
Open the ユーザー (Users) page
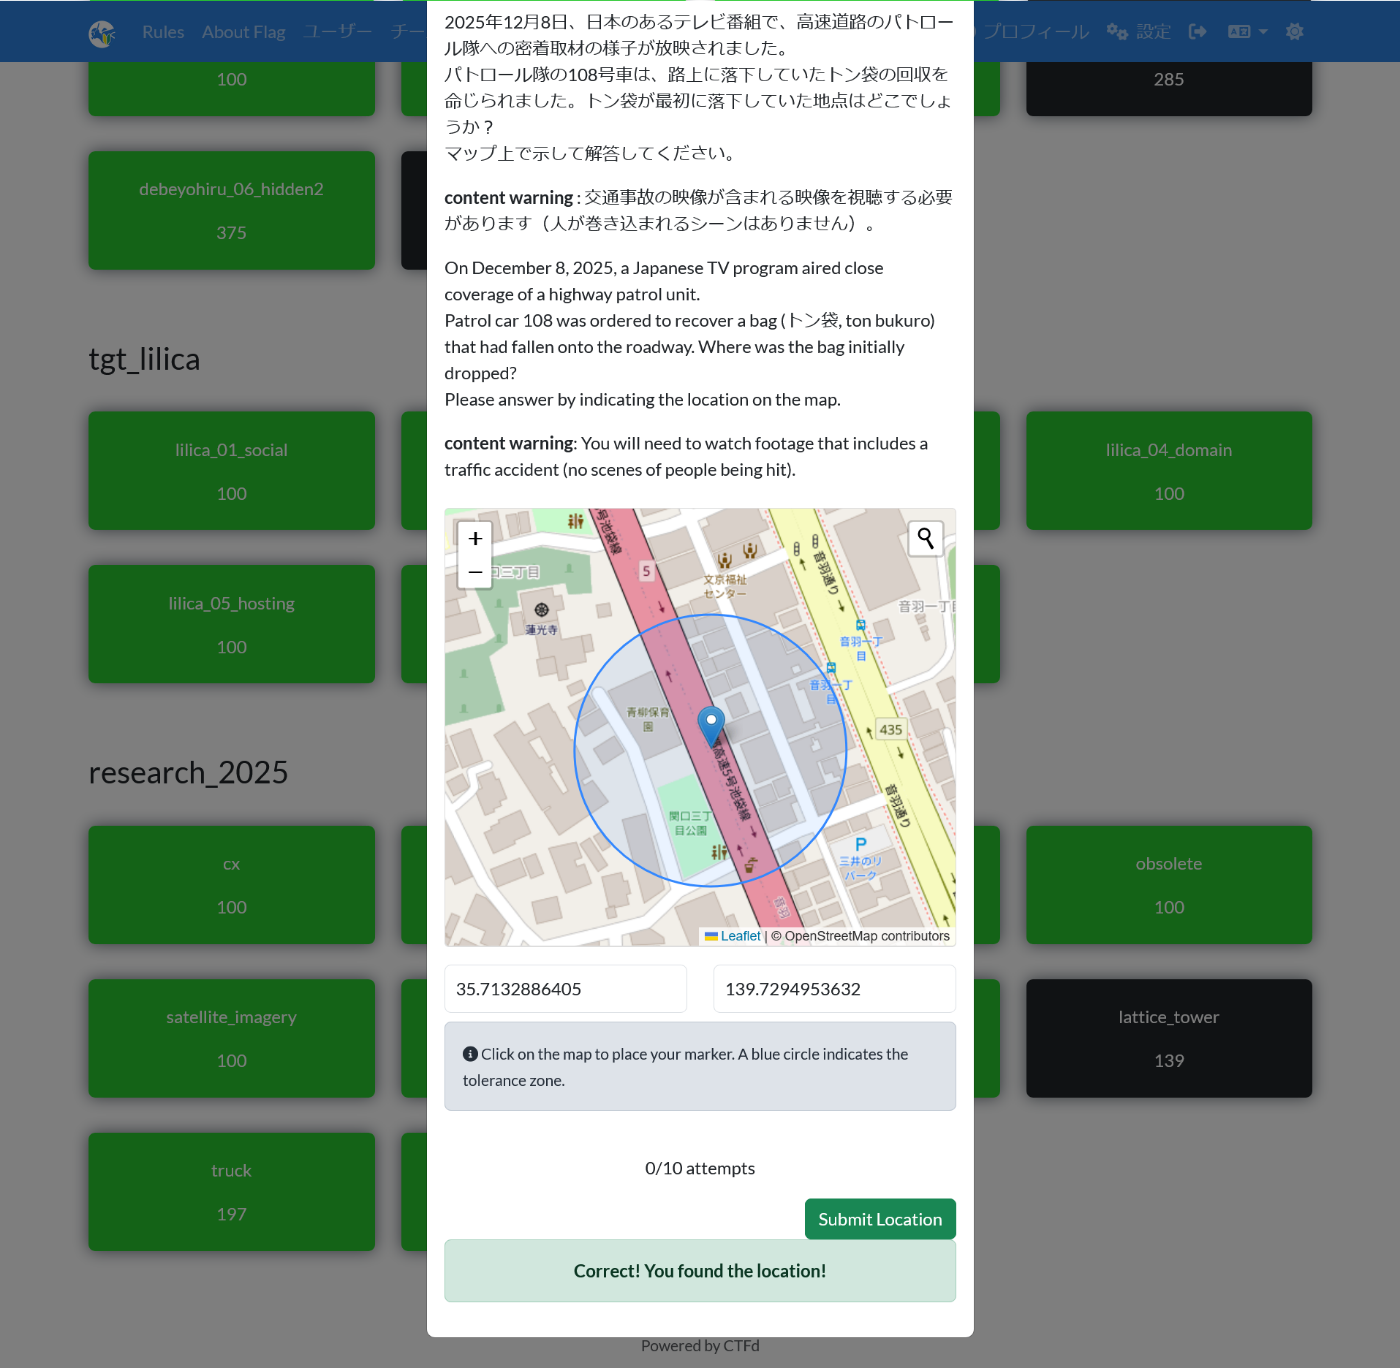coord(338,32)
